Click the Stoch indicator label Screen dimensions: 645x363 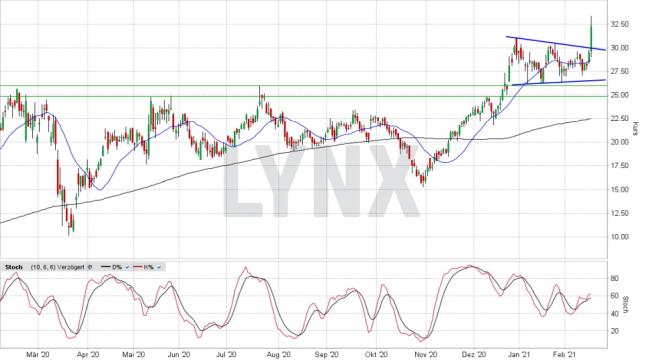click(14, 267)
